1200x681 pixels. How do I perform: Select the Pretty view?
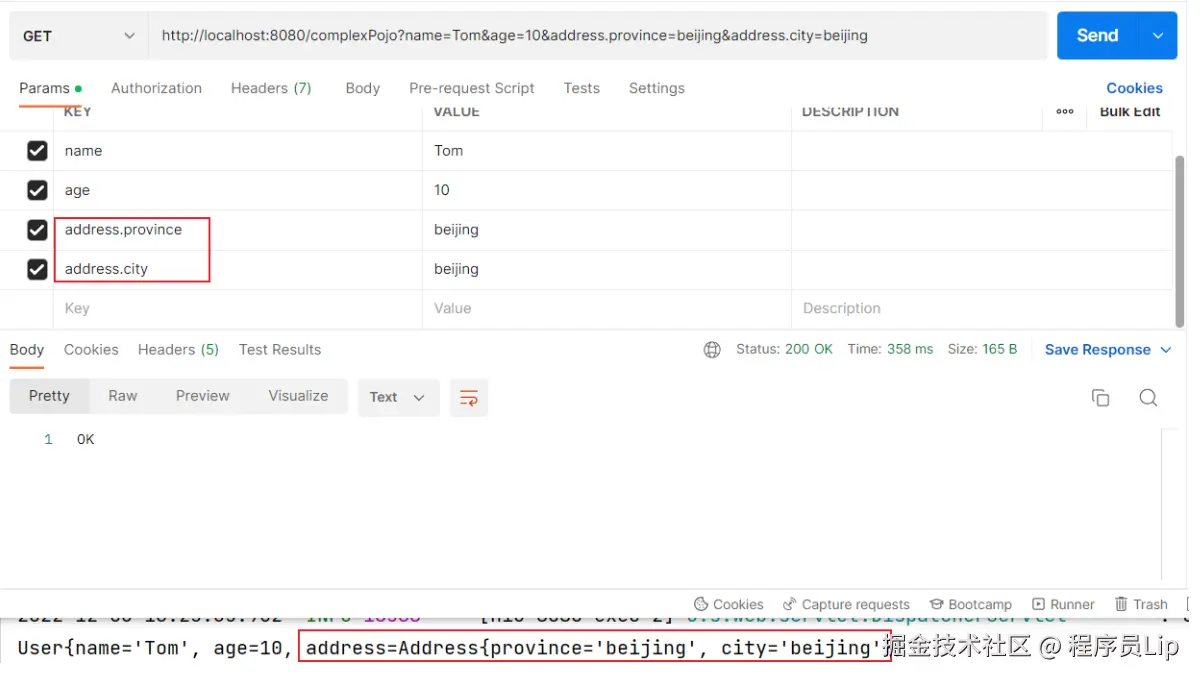49,396
